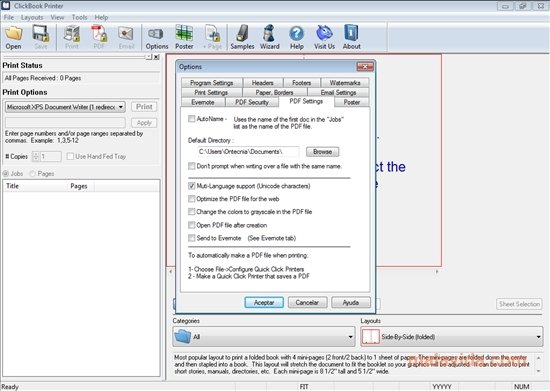This screenshot has width=550, height=391.
Task: Switch to Program Settings tab
Action: 212,83
